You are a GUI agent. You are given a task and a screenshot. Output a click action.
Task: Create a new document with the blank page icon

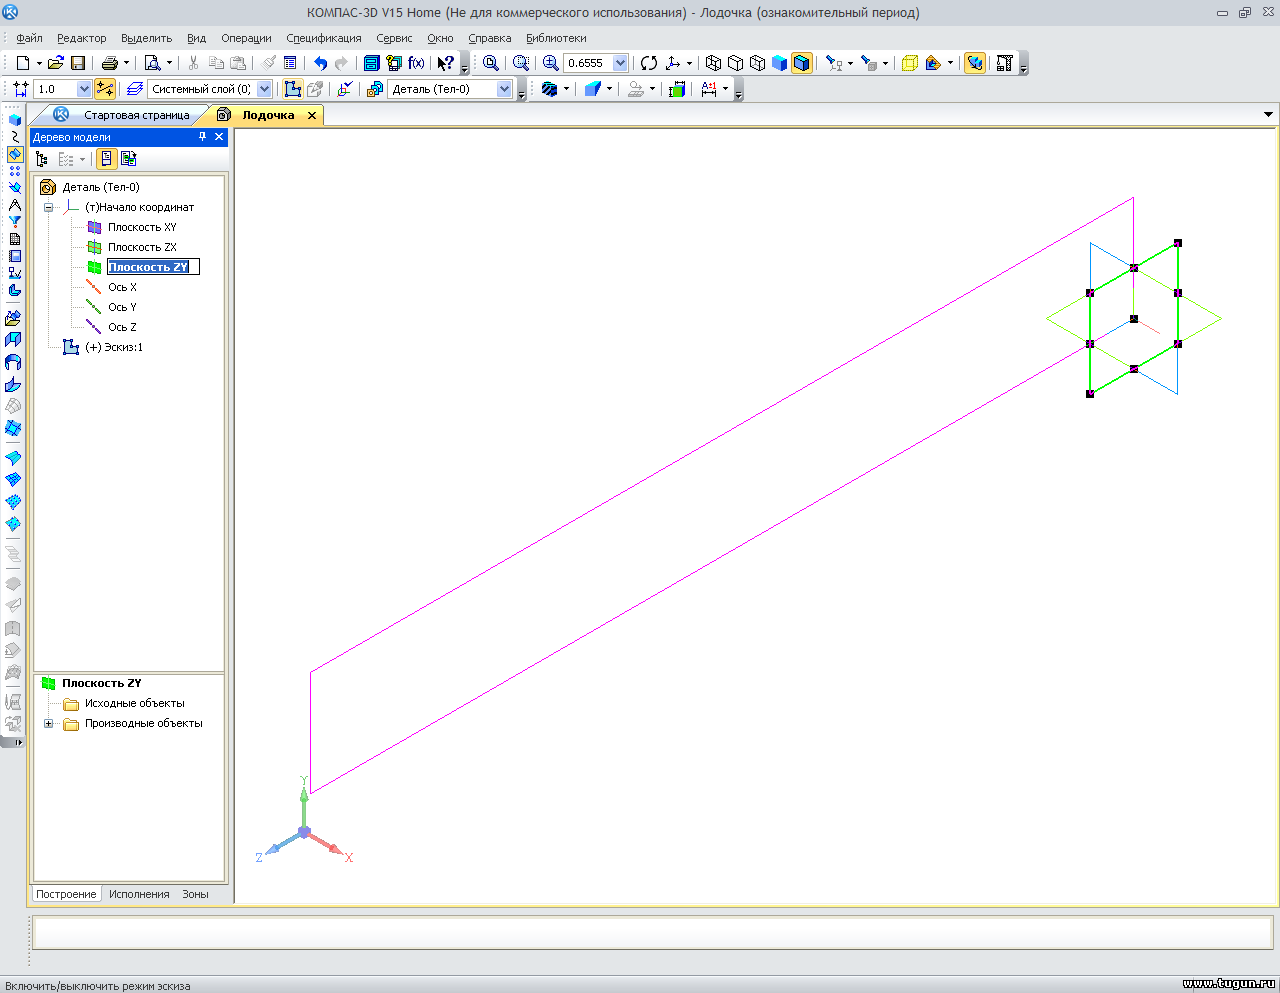click(22, 63)
